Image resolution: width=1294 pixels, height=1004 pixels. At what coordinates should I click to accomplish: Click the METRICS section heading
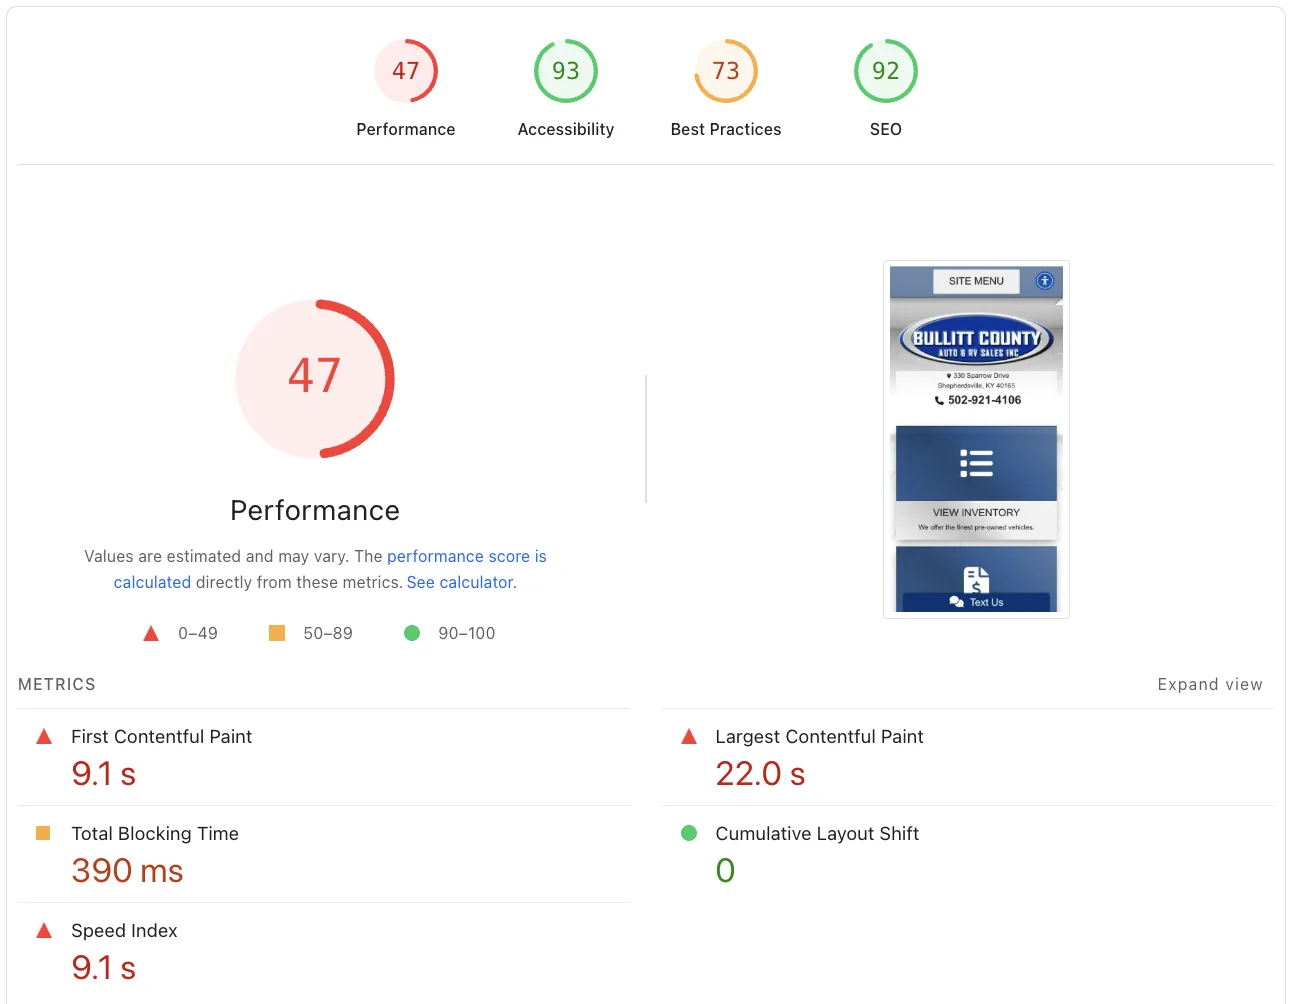coord(57,684)
